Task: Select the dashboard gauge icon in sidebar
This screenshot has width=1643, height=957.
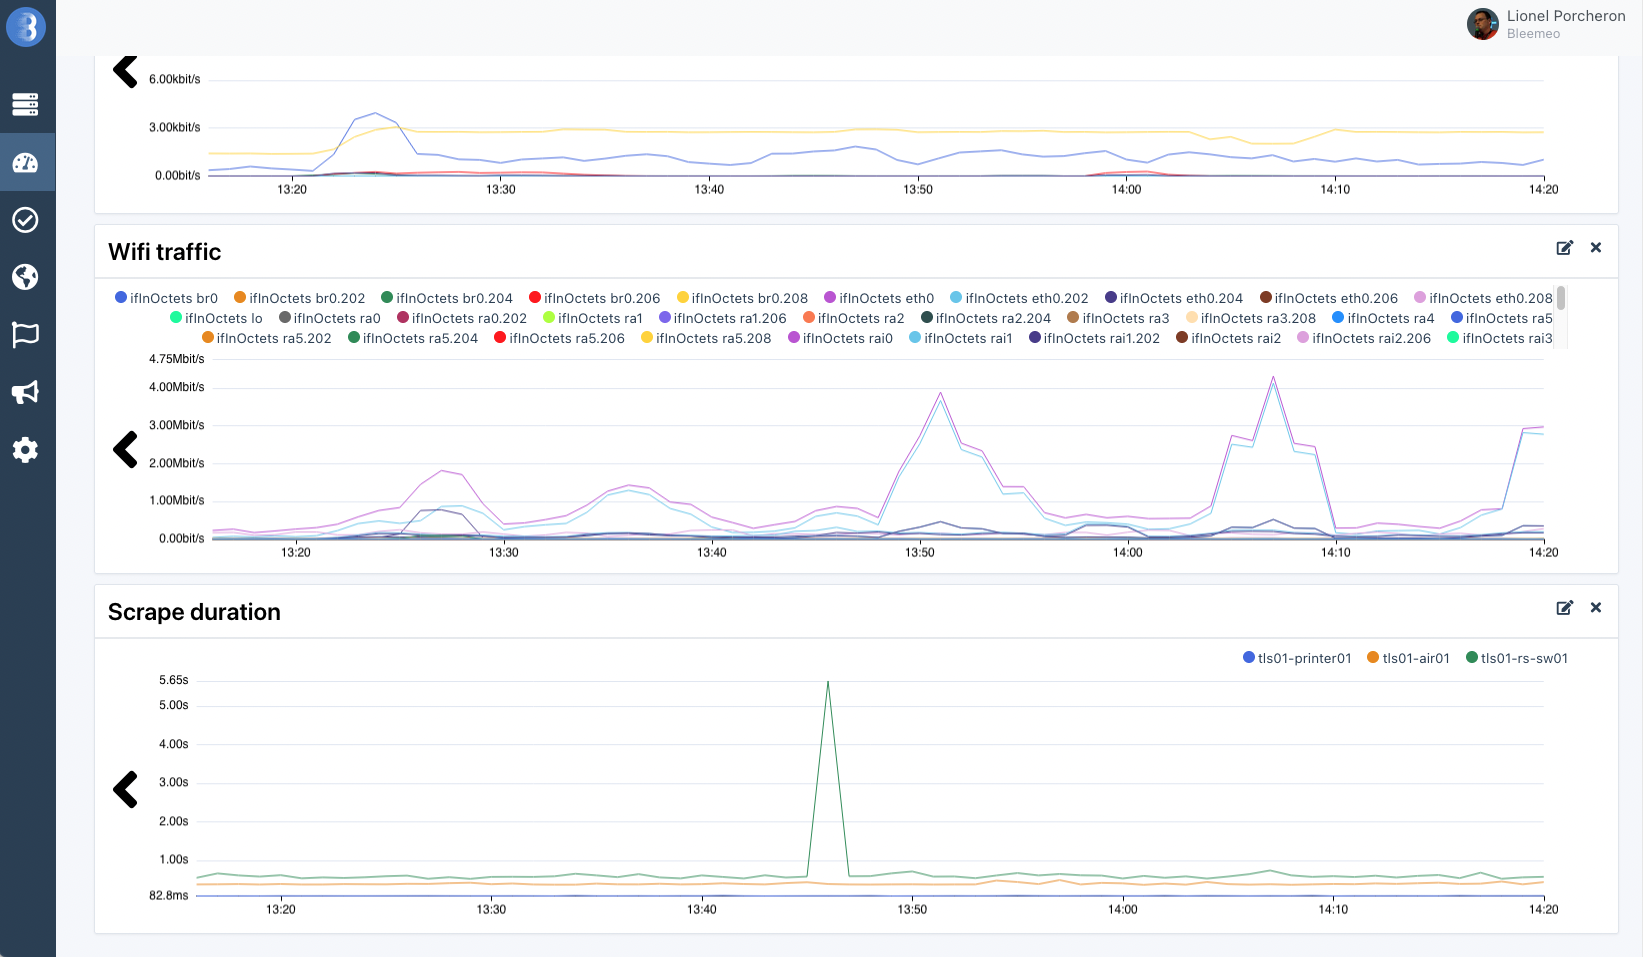Action: (27, 162)
